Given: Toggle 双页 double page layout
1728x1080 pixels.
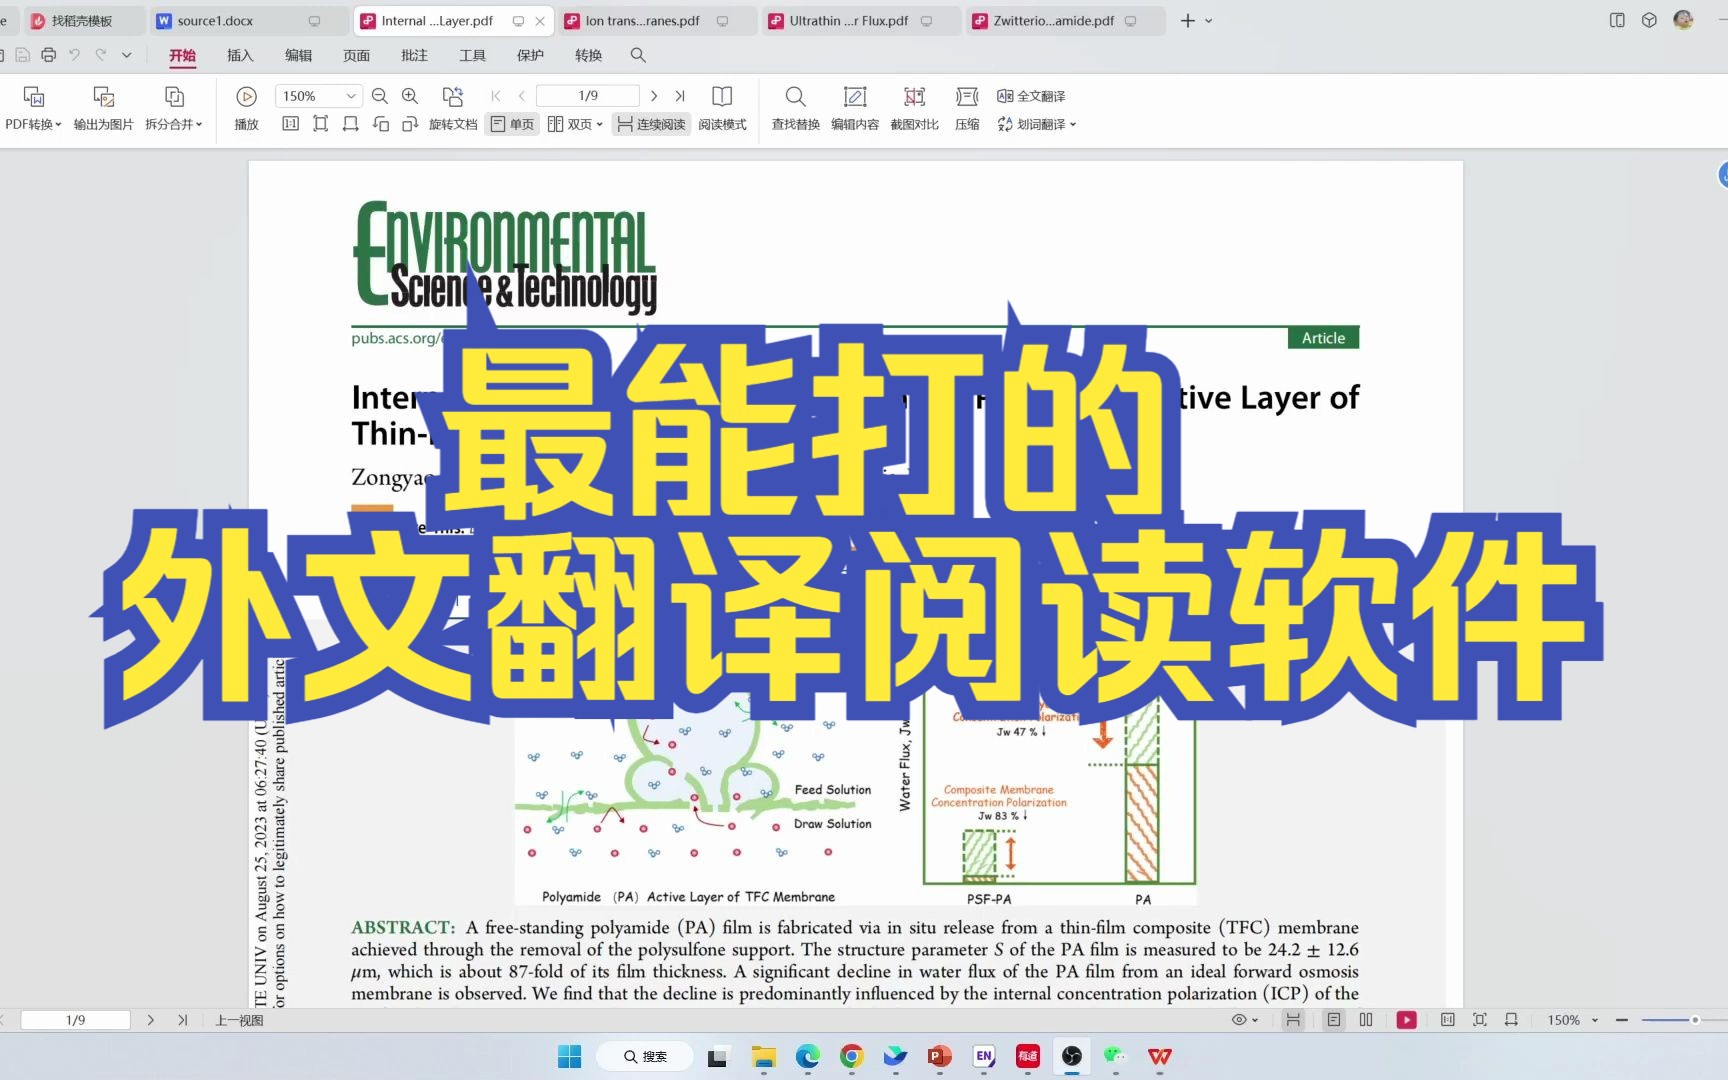Looking at the screenshot, I should (569, 124).
